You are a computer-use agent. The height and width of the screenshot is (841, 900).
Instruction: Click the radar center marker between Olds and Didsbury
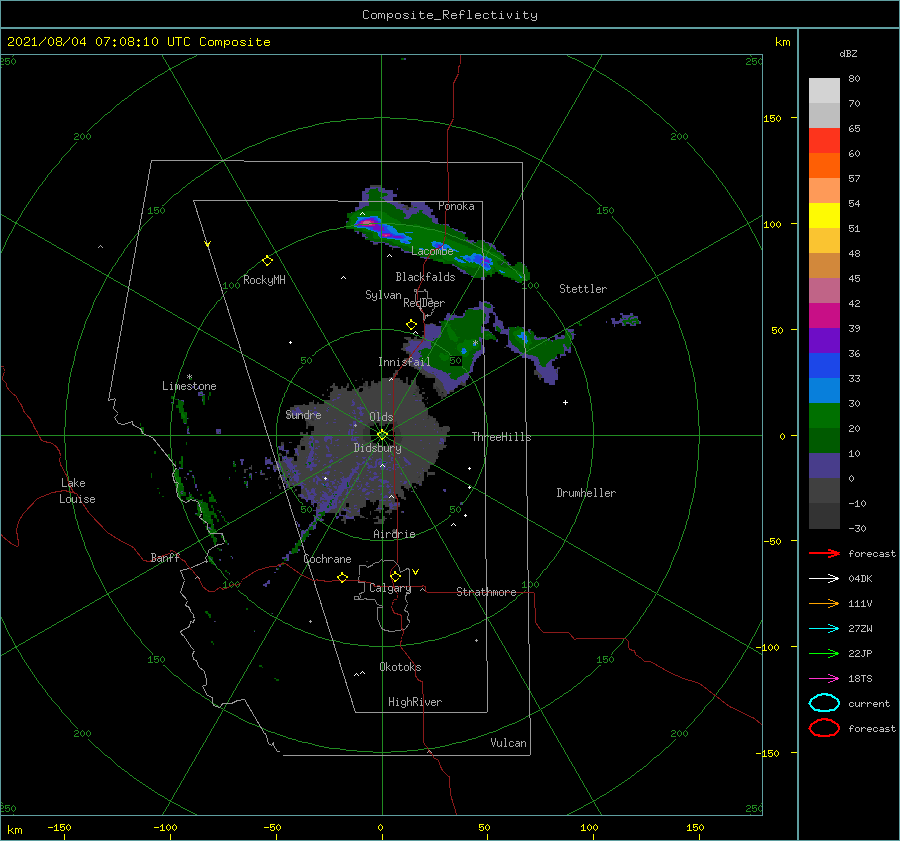point(382,435)
